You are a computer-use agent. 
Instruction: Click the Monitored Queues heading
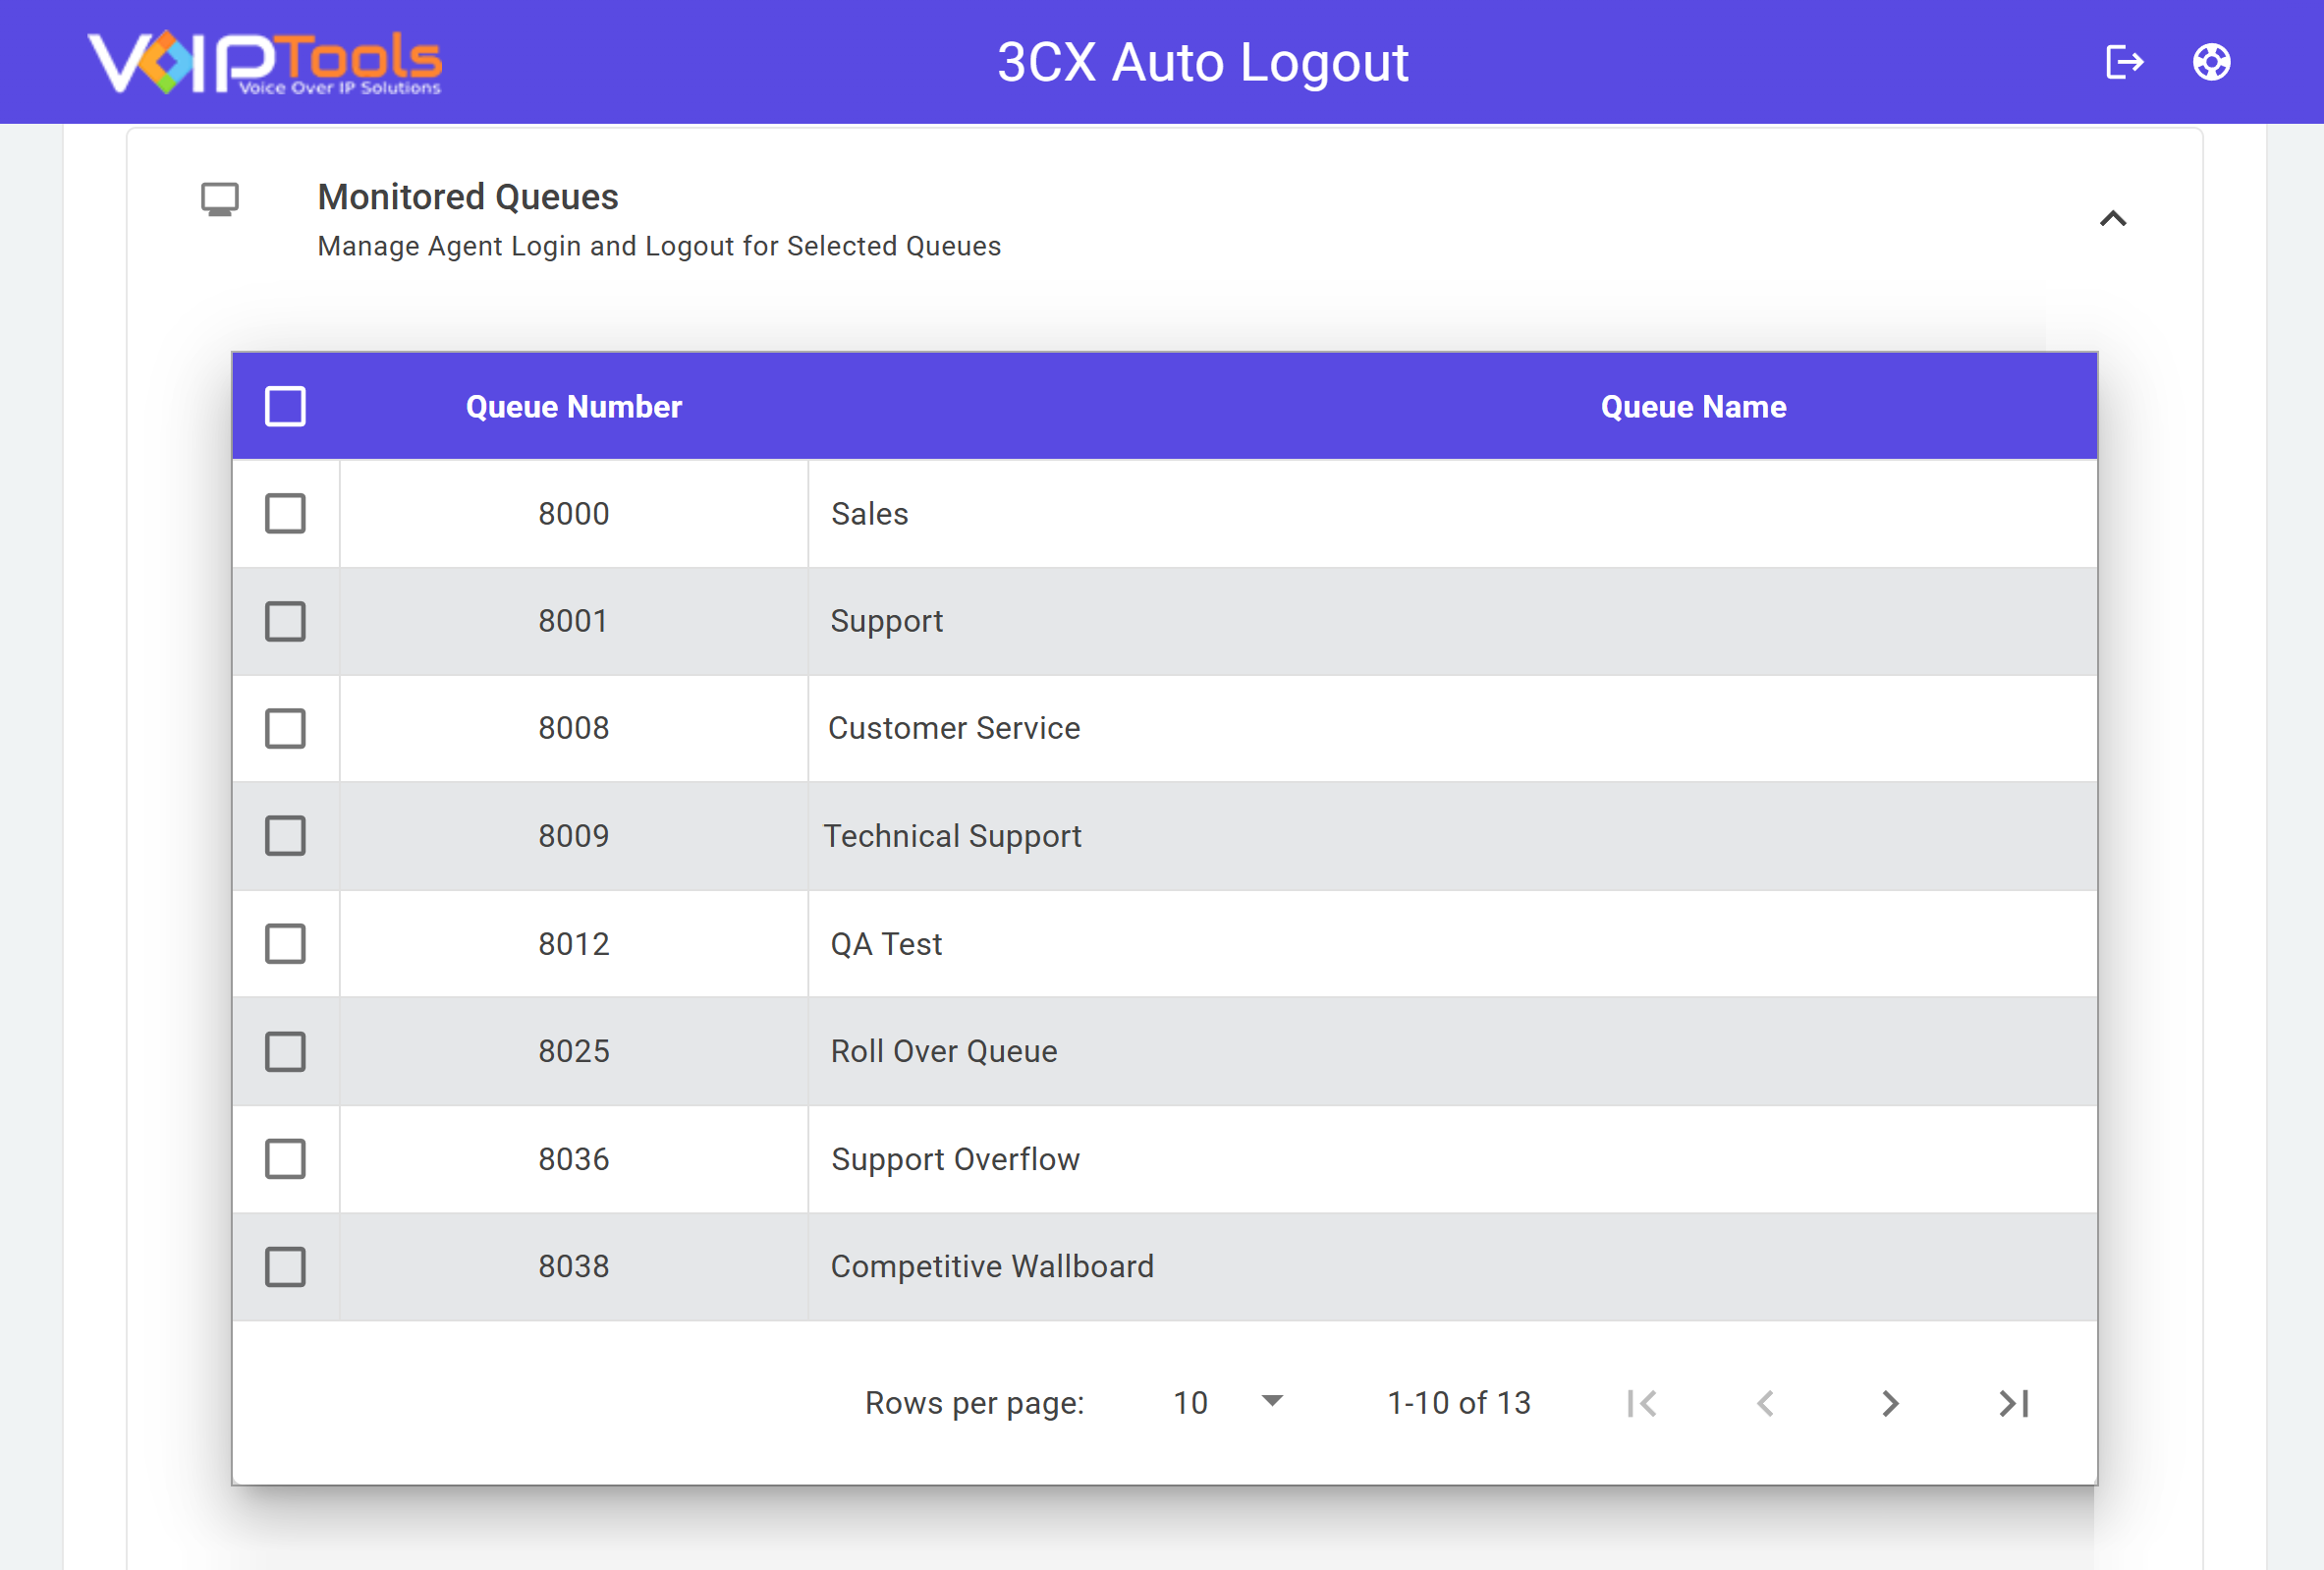point(468,197)
